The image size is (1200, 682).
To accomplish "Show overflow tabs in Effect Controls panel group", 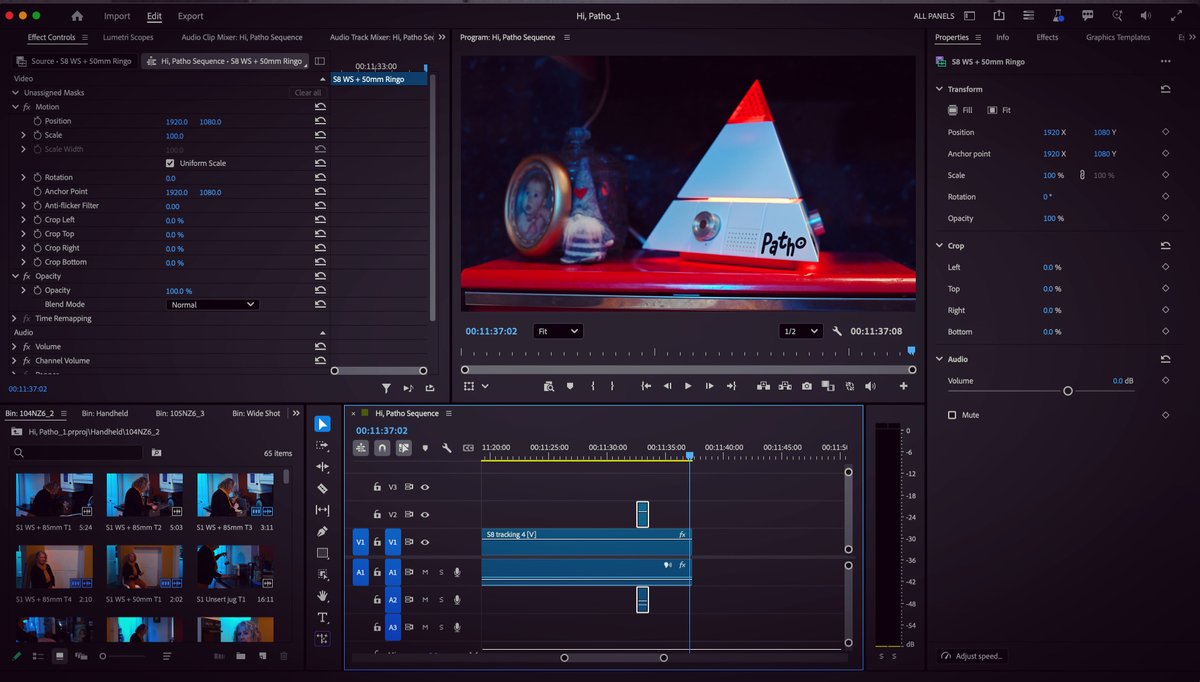I will (441, 37).
